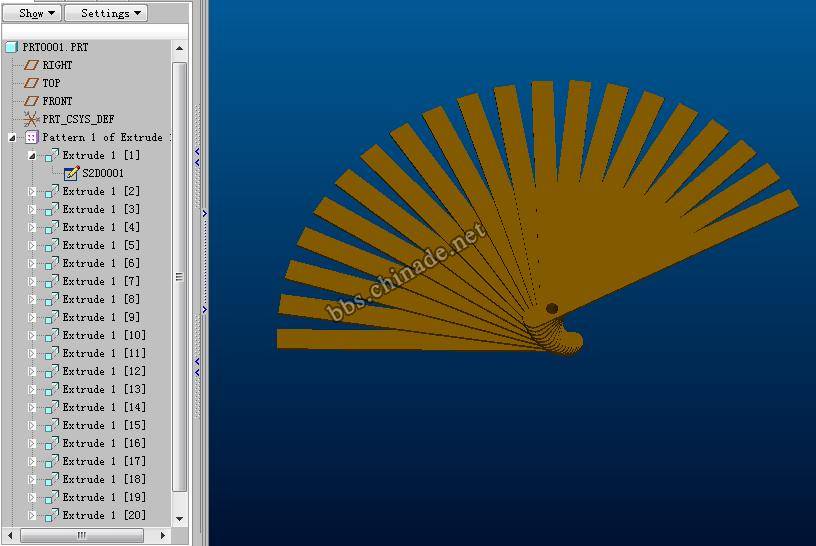The height and width of the screenshot is (546, 816).
Task: Open the Show dropdown menu
Action: point(36,13)
